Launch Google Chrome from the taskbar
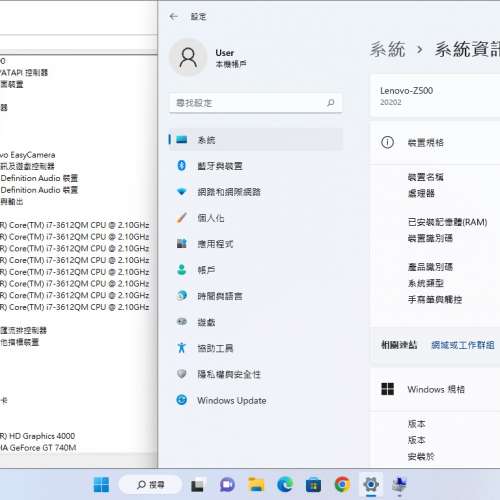The image size is (500, 500). (342, 484)
